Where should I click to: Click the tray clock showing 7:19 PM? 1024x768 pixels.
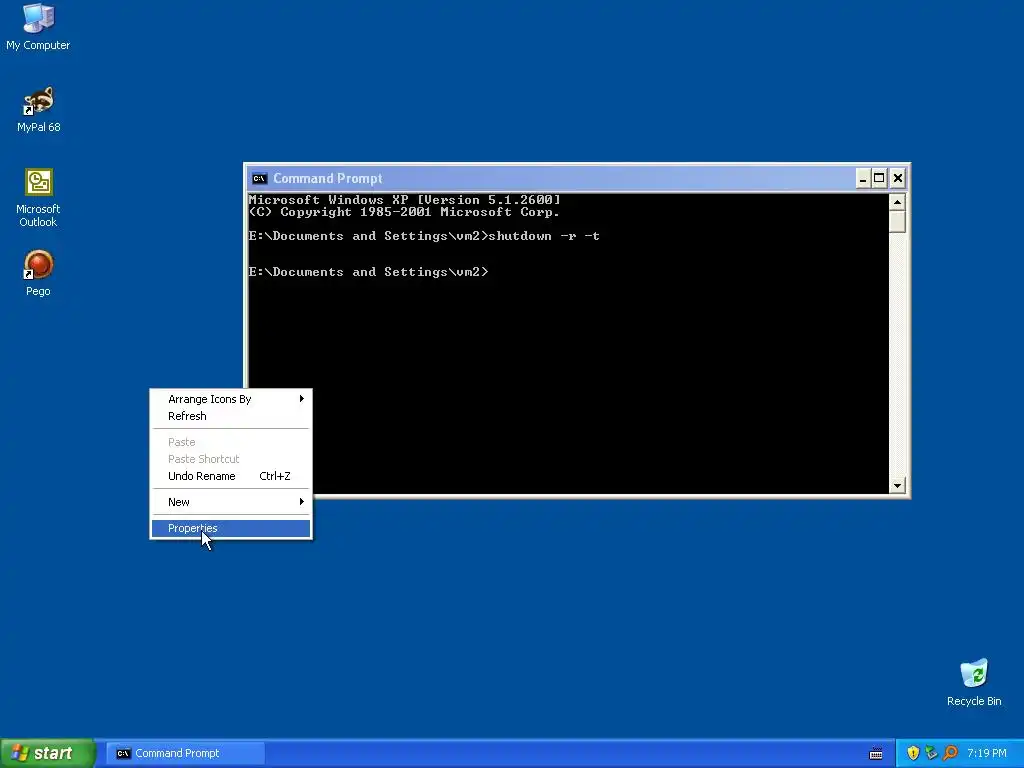(x=987, y=753)
